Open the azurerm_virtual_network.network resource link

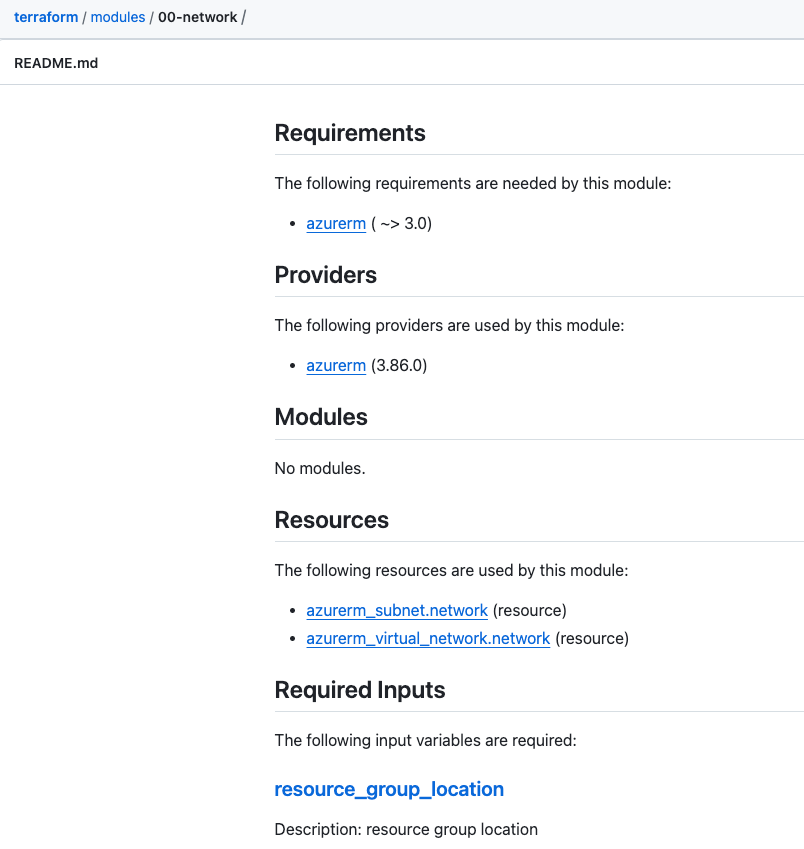pos(427,638)
